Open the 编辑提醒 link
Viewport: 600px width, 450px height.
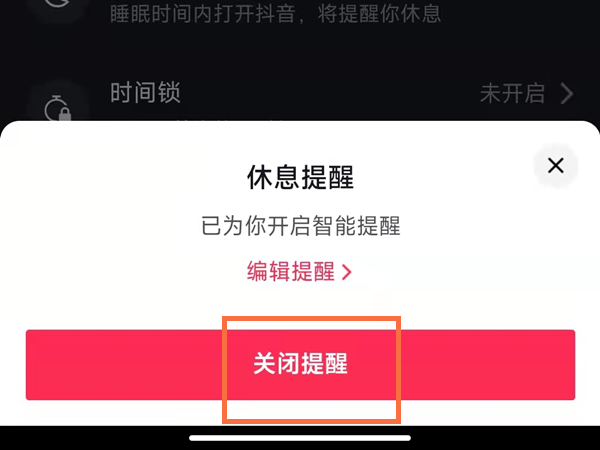pos(299,272)
